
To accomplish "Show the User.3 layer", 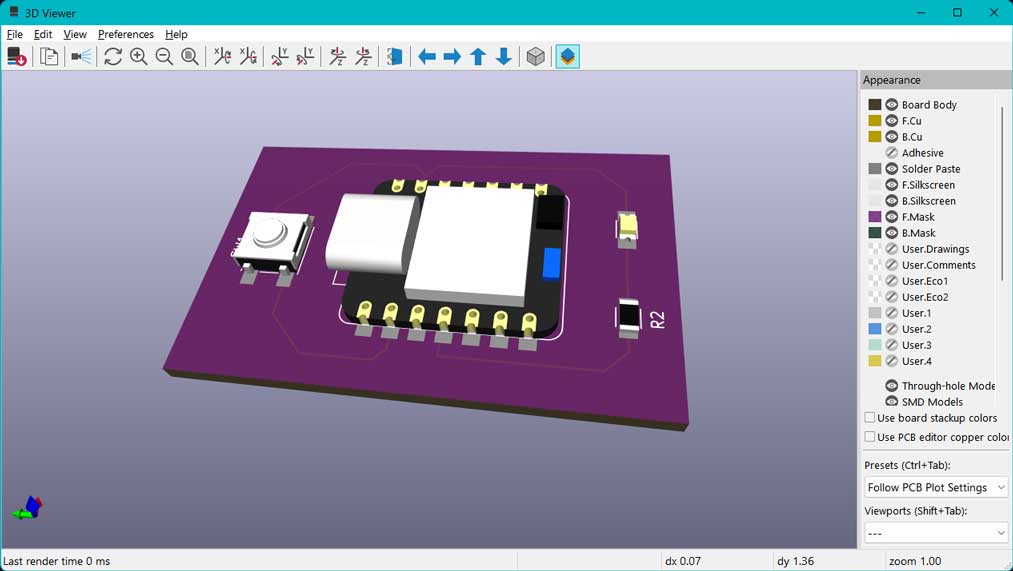I will (892, 345).
